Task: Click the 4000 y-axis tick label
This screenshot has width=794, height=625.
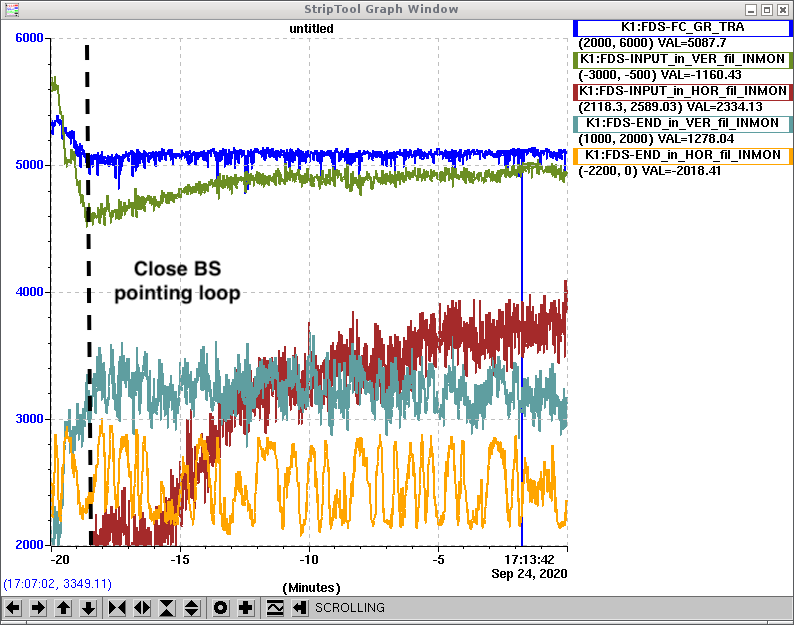Action: coord(29,292)
